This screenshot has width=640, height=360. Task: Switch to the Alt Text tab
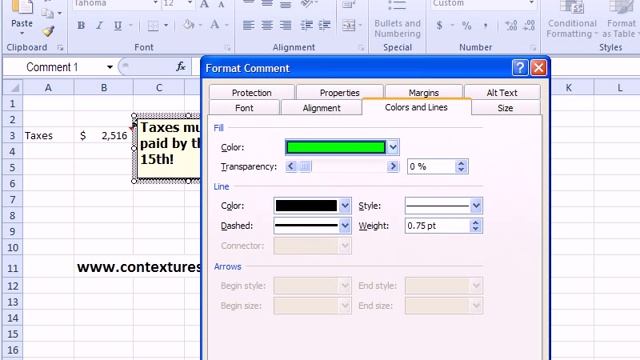502,93
